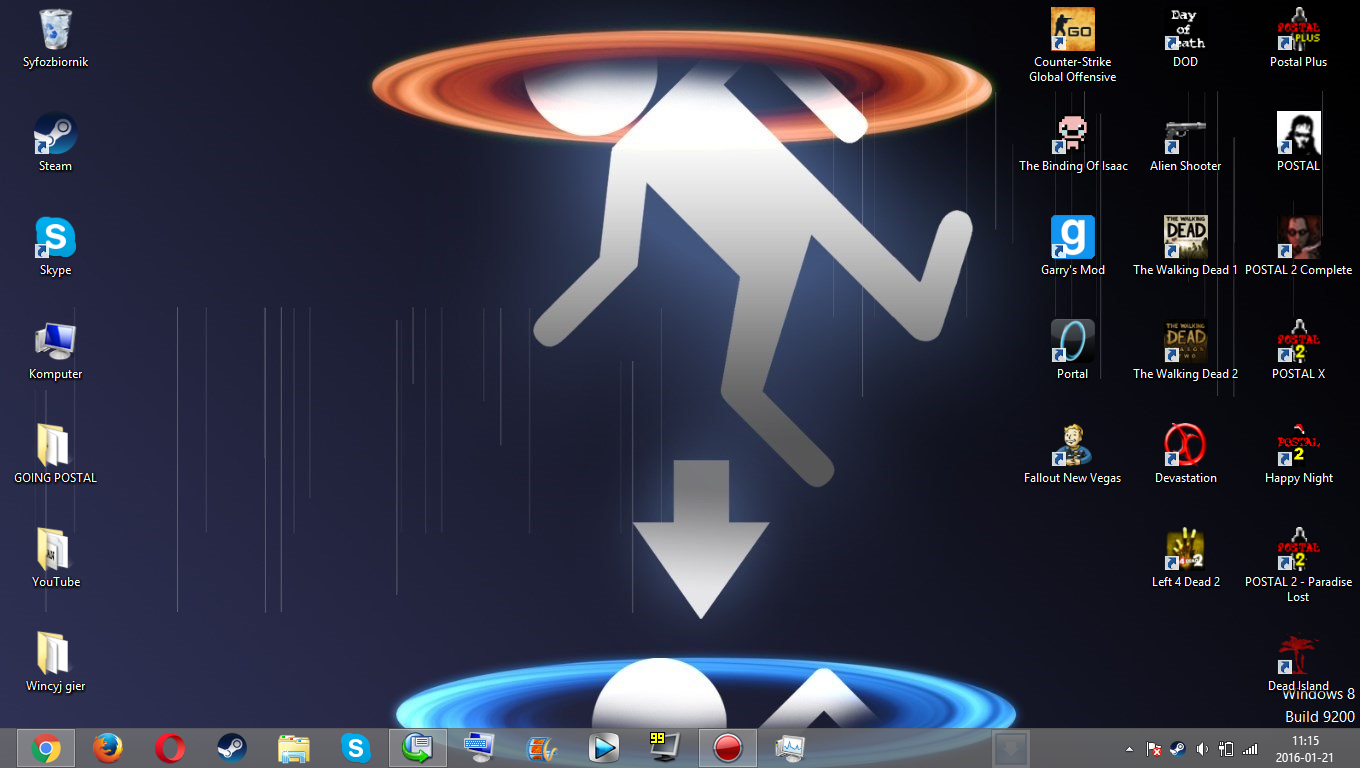Viewport: 1360px width, 768px height.
Task: Show hidden system tray icons
Action: coord(1130,749)
